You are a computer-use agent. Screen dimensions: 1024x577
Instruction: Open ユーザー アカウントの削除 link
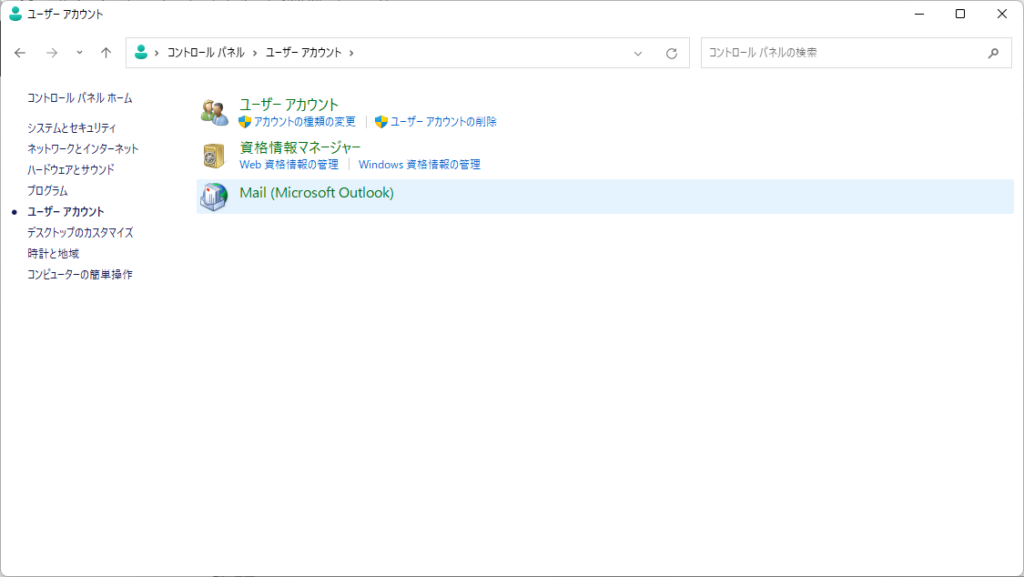click(442, 122)
